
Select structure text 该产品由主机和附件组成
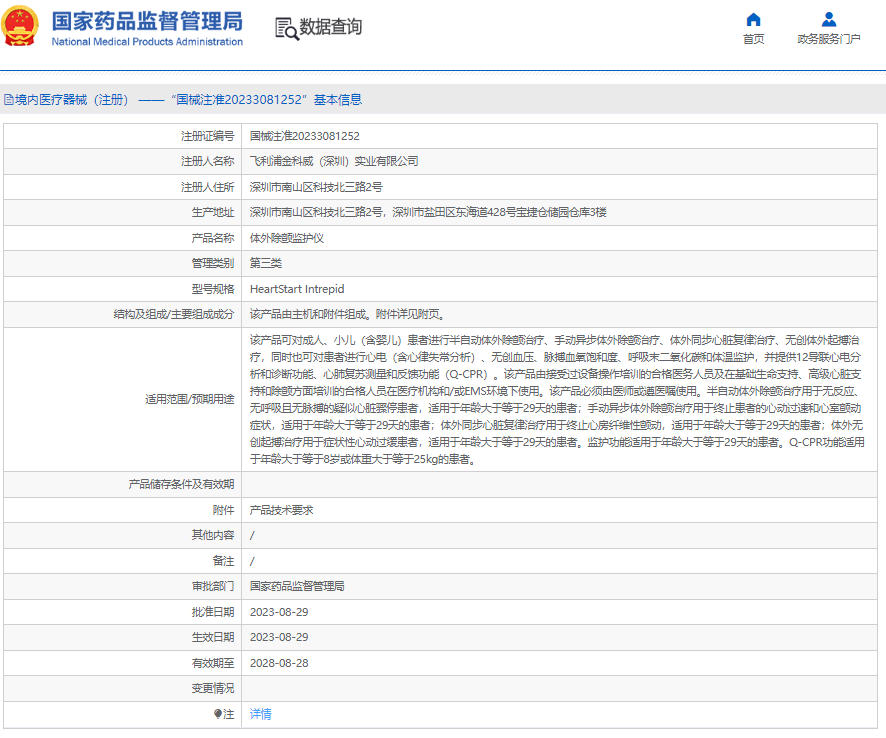(347, 314)
